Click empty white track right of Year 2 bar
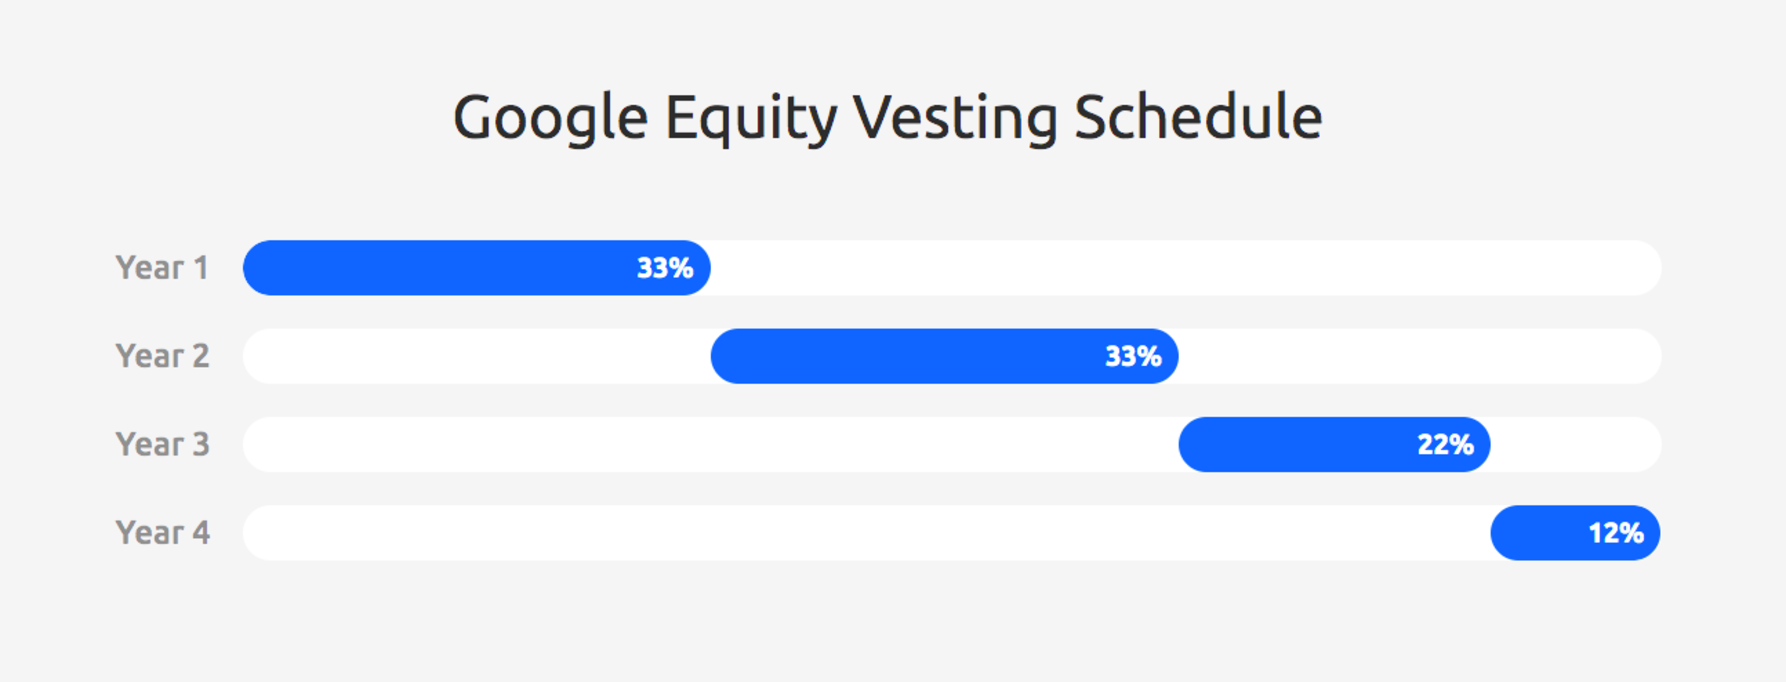The image size is (1786, 682). pyautogui.click(x=1420, y=356)
